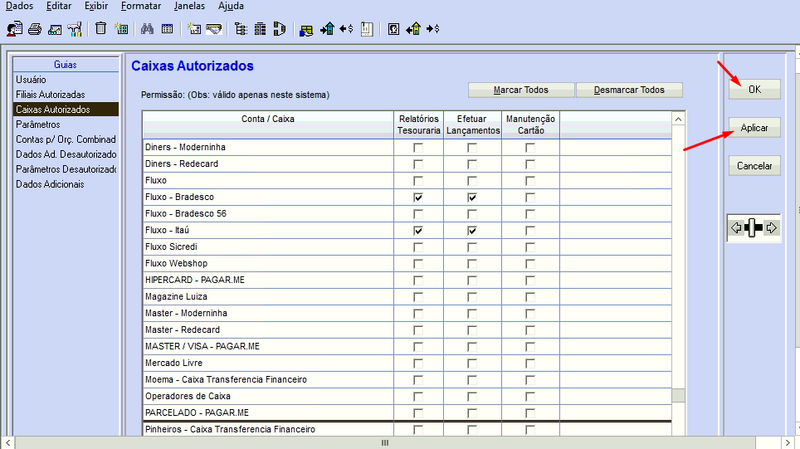Click the handshake toolbar icon
This screenshot has width=800, height=449.
[x=214, y=29]
